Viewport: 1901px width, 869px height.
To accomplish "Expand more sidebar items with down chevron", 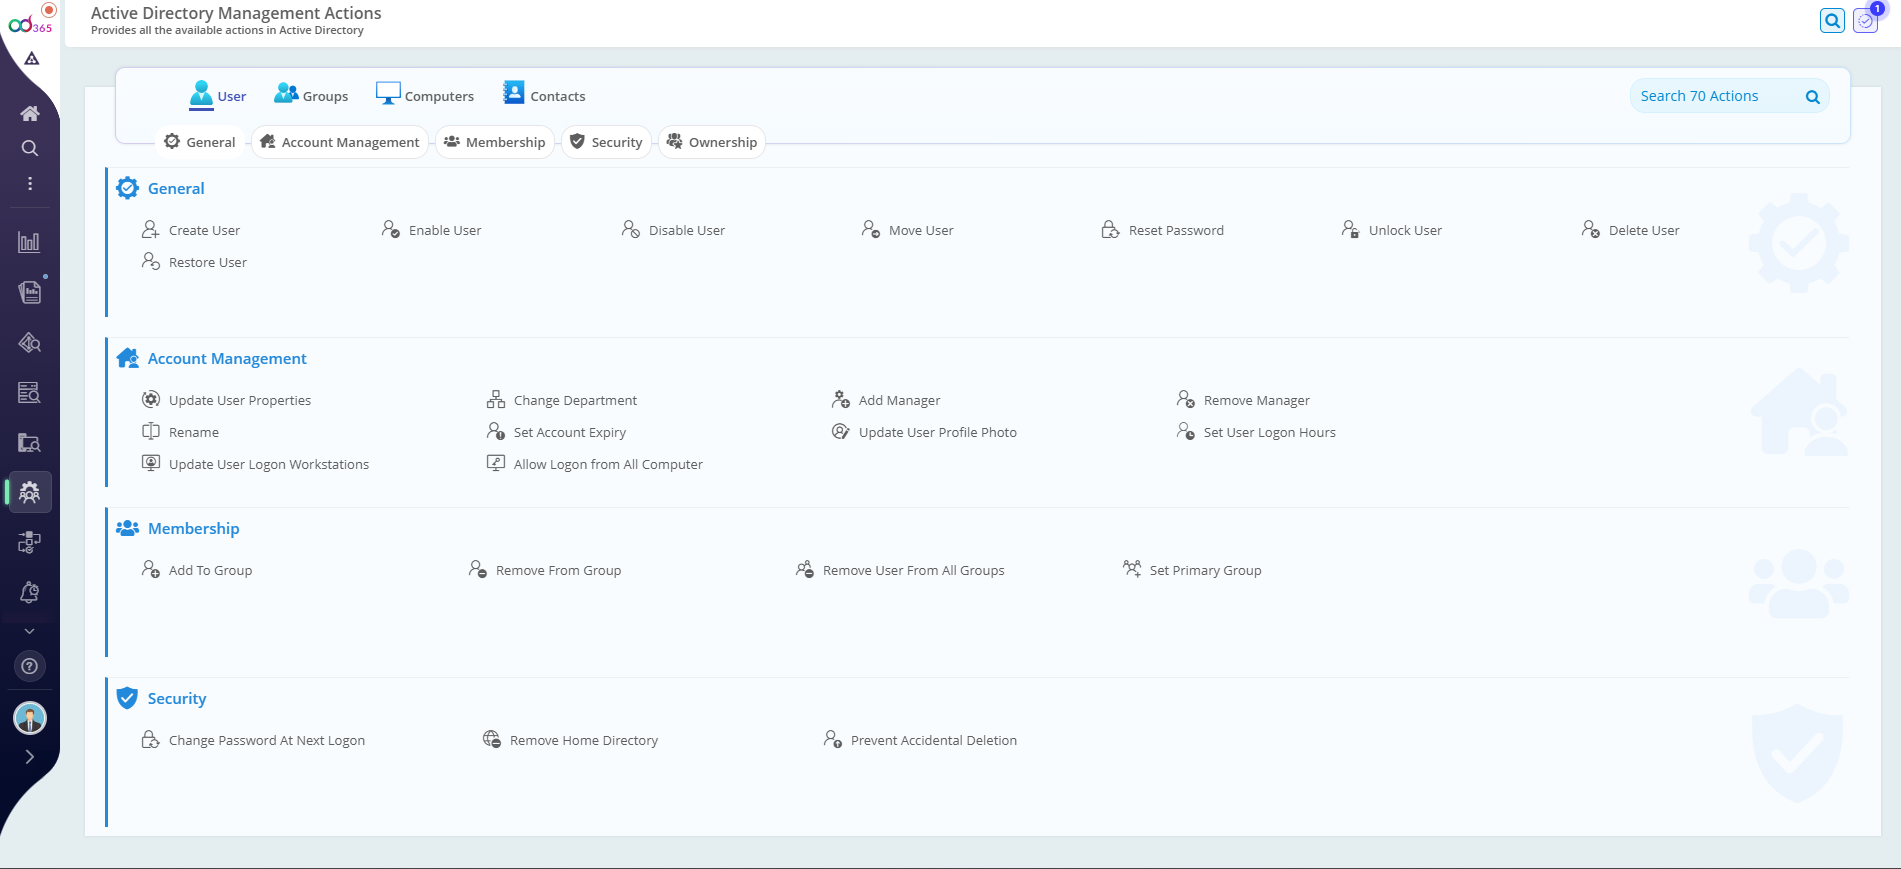I will point(30,631).
